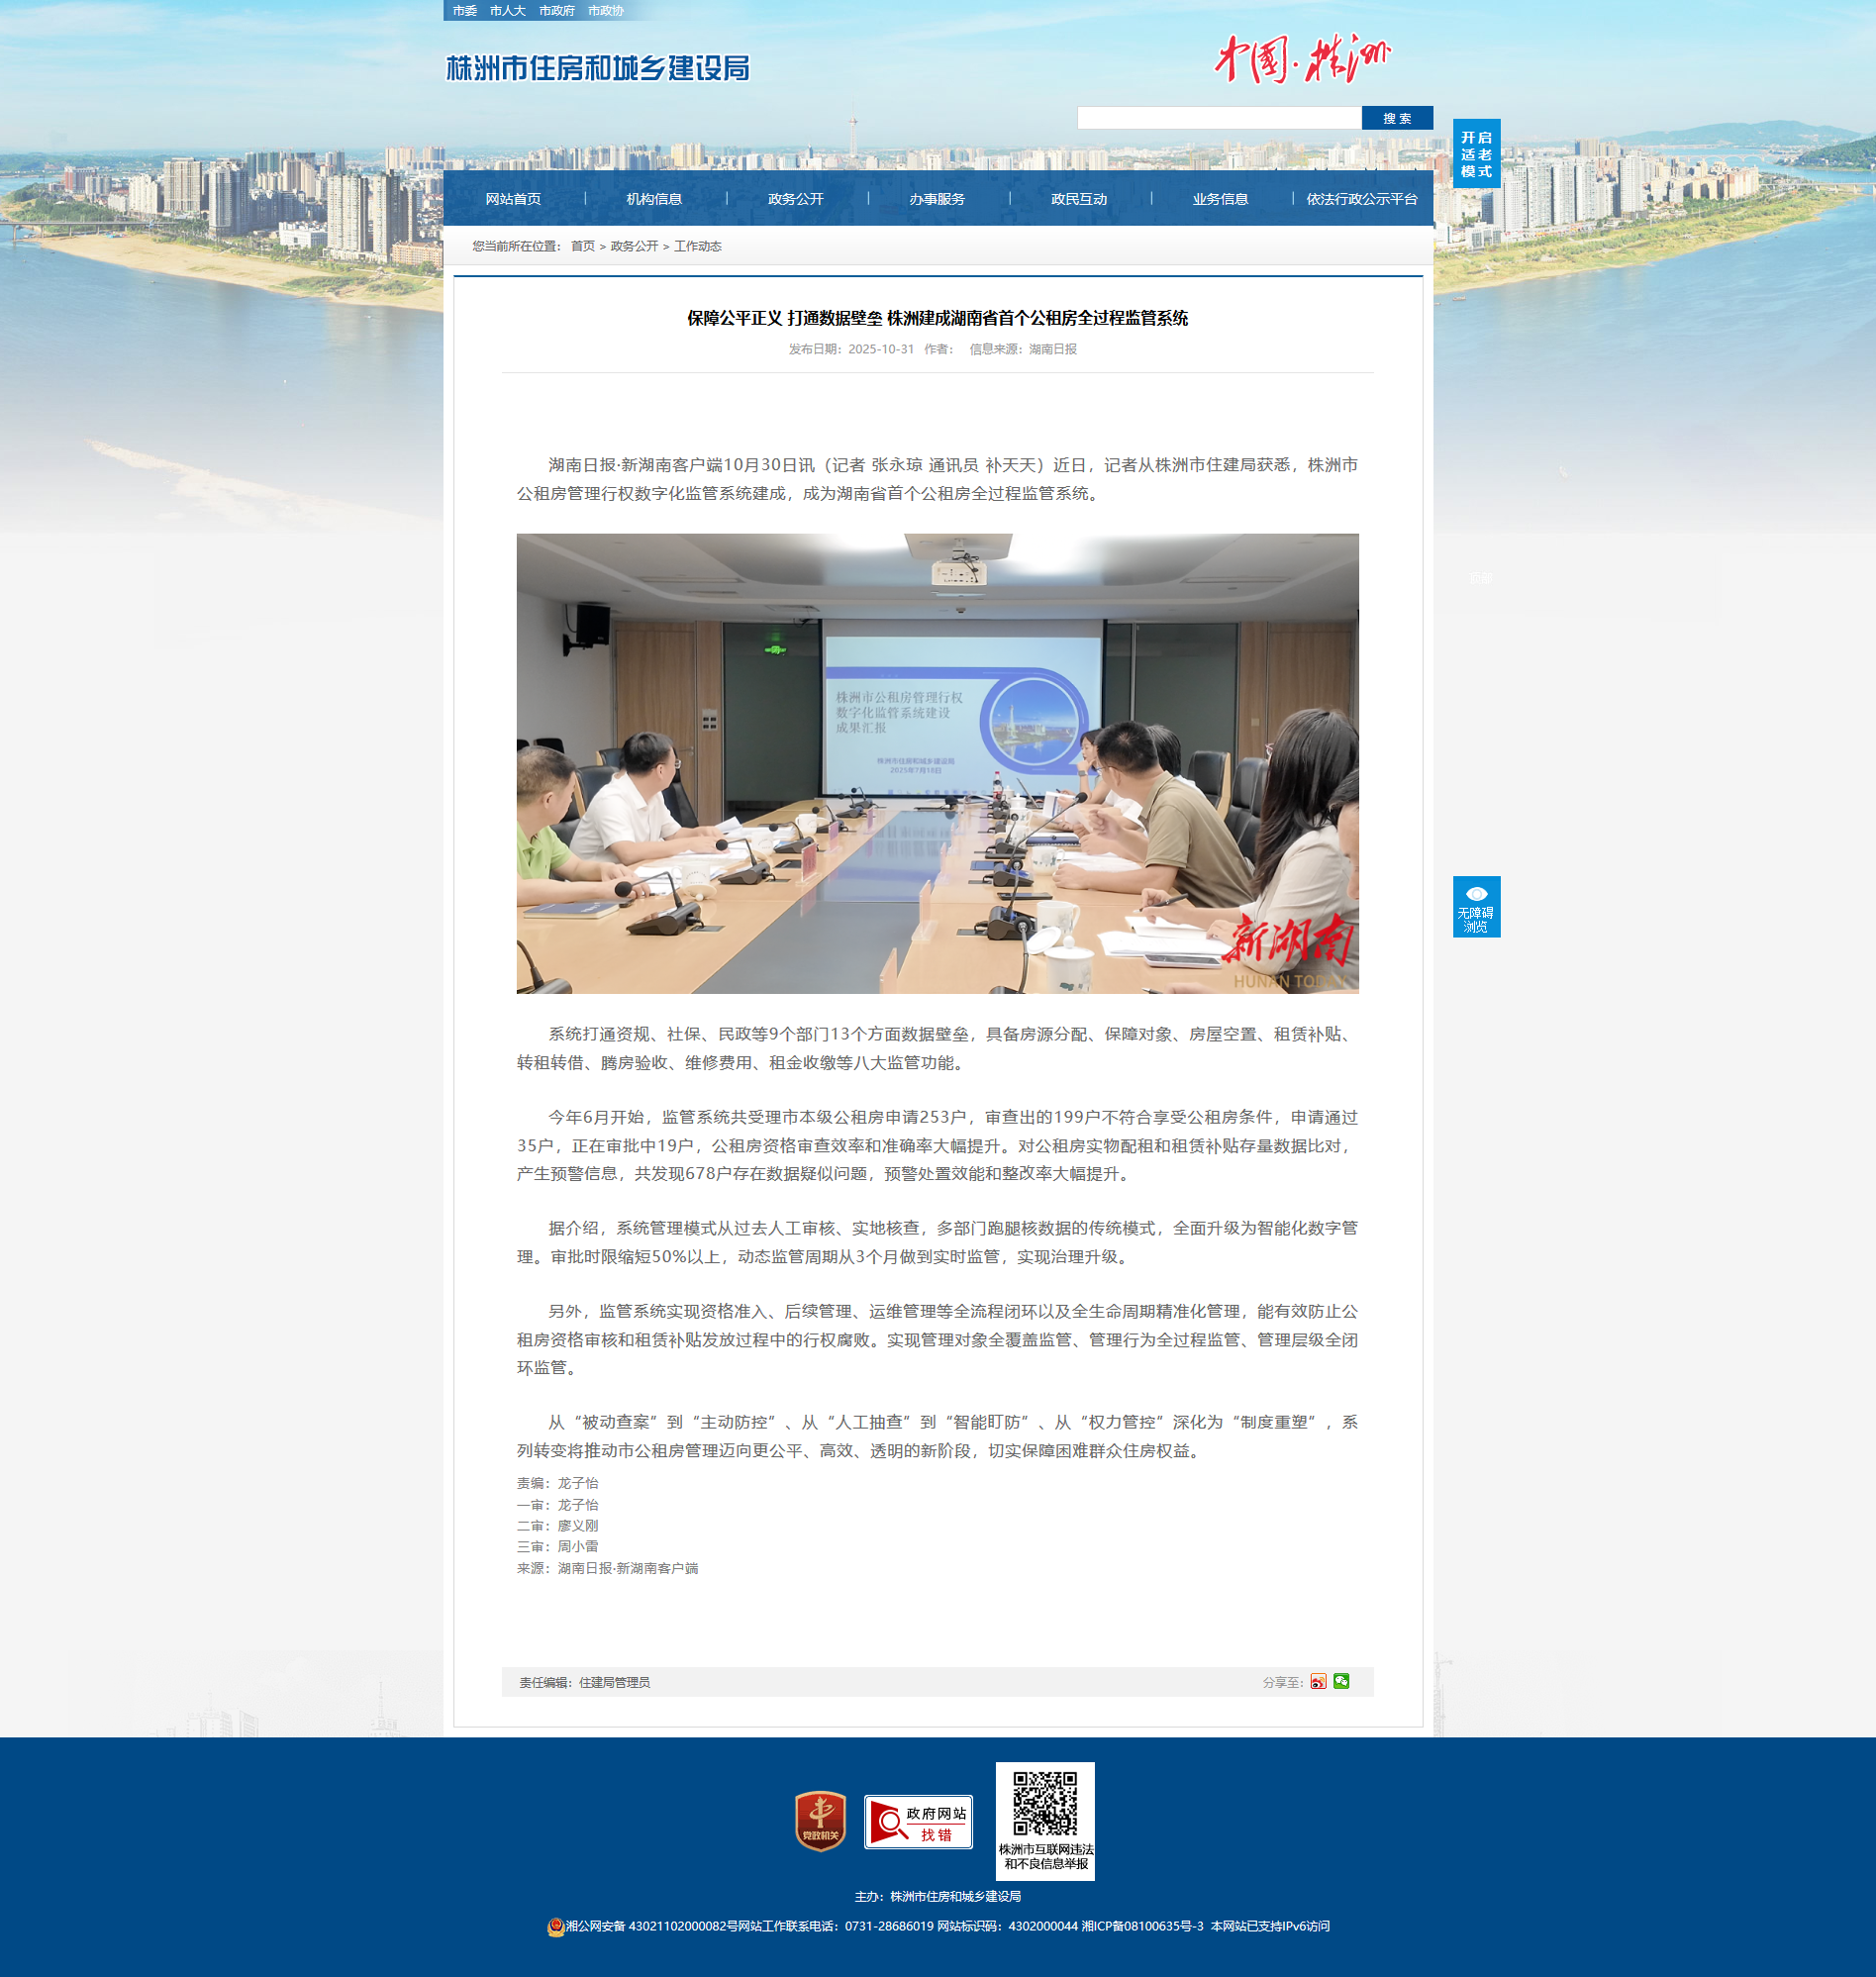Image resolution: width=1876 pixels, height=1977 pixels.
Task: Click the QR code for illegal information reporting
Action: 1045,1806
